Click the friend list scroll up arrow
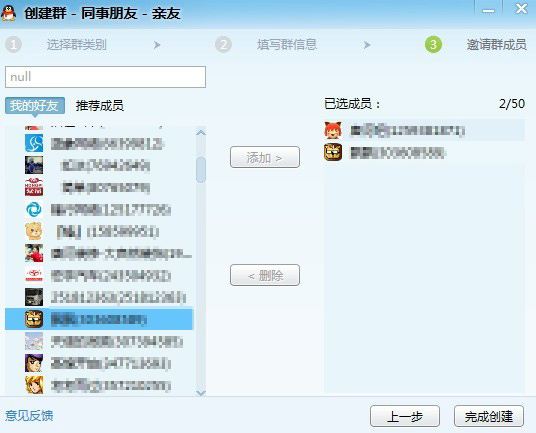This screenshot has width=536, height=433. [201, 132]
